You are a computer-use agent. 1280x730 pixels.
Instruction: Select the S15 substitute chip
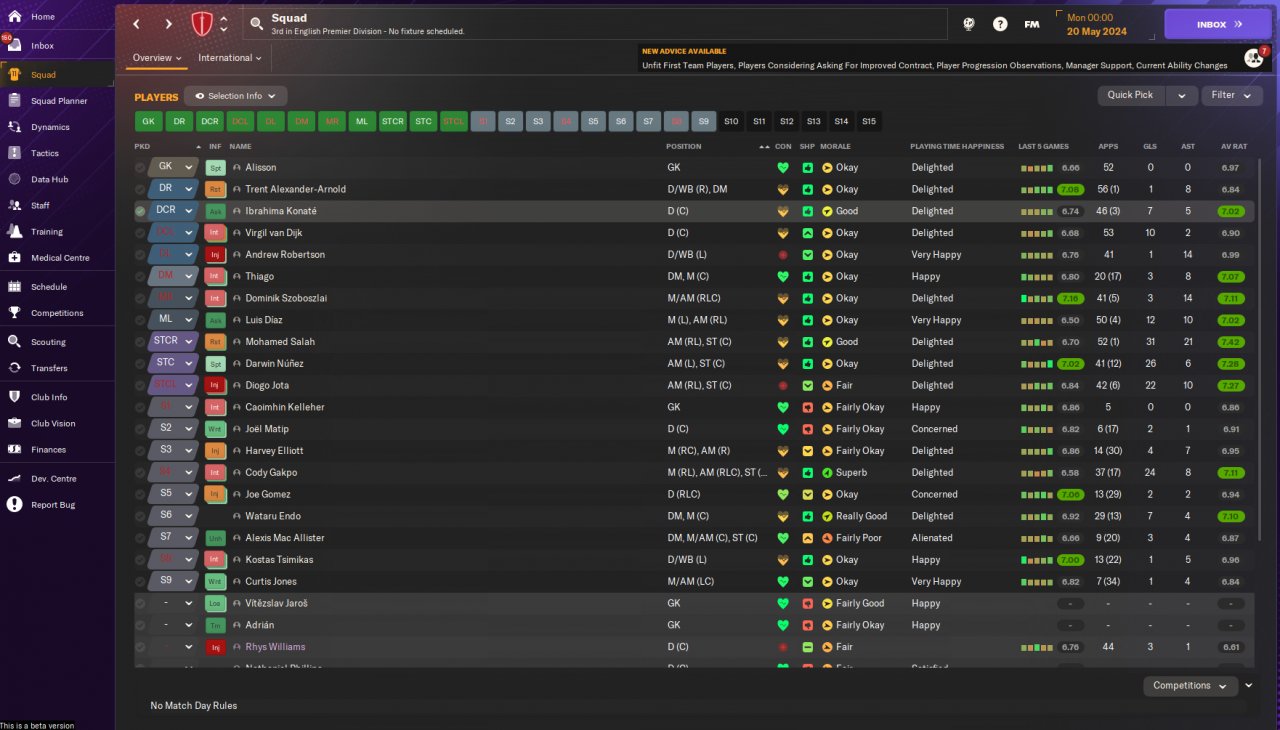(869, 122)
